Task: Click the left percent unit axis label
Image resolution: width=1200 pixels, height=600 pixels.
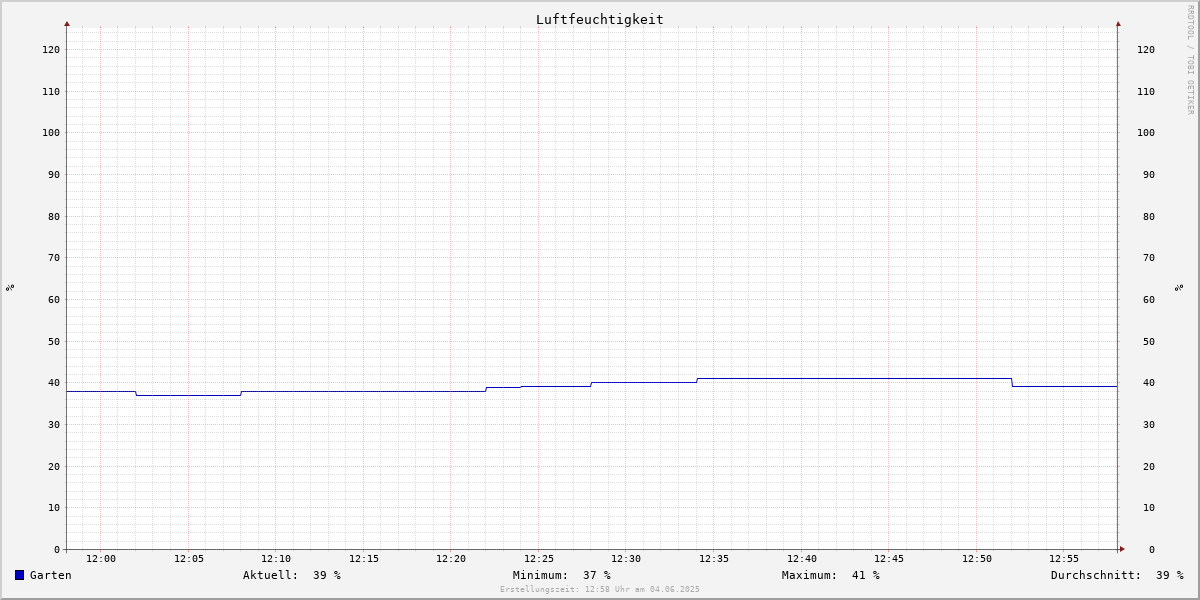Action: tap(10, 287)
